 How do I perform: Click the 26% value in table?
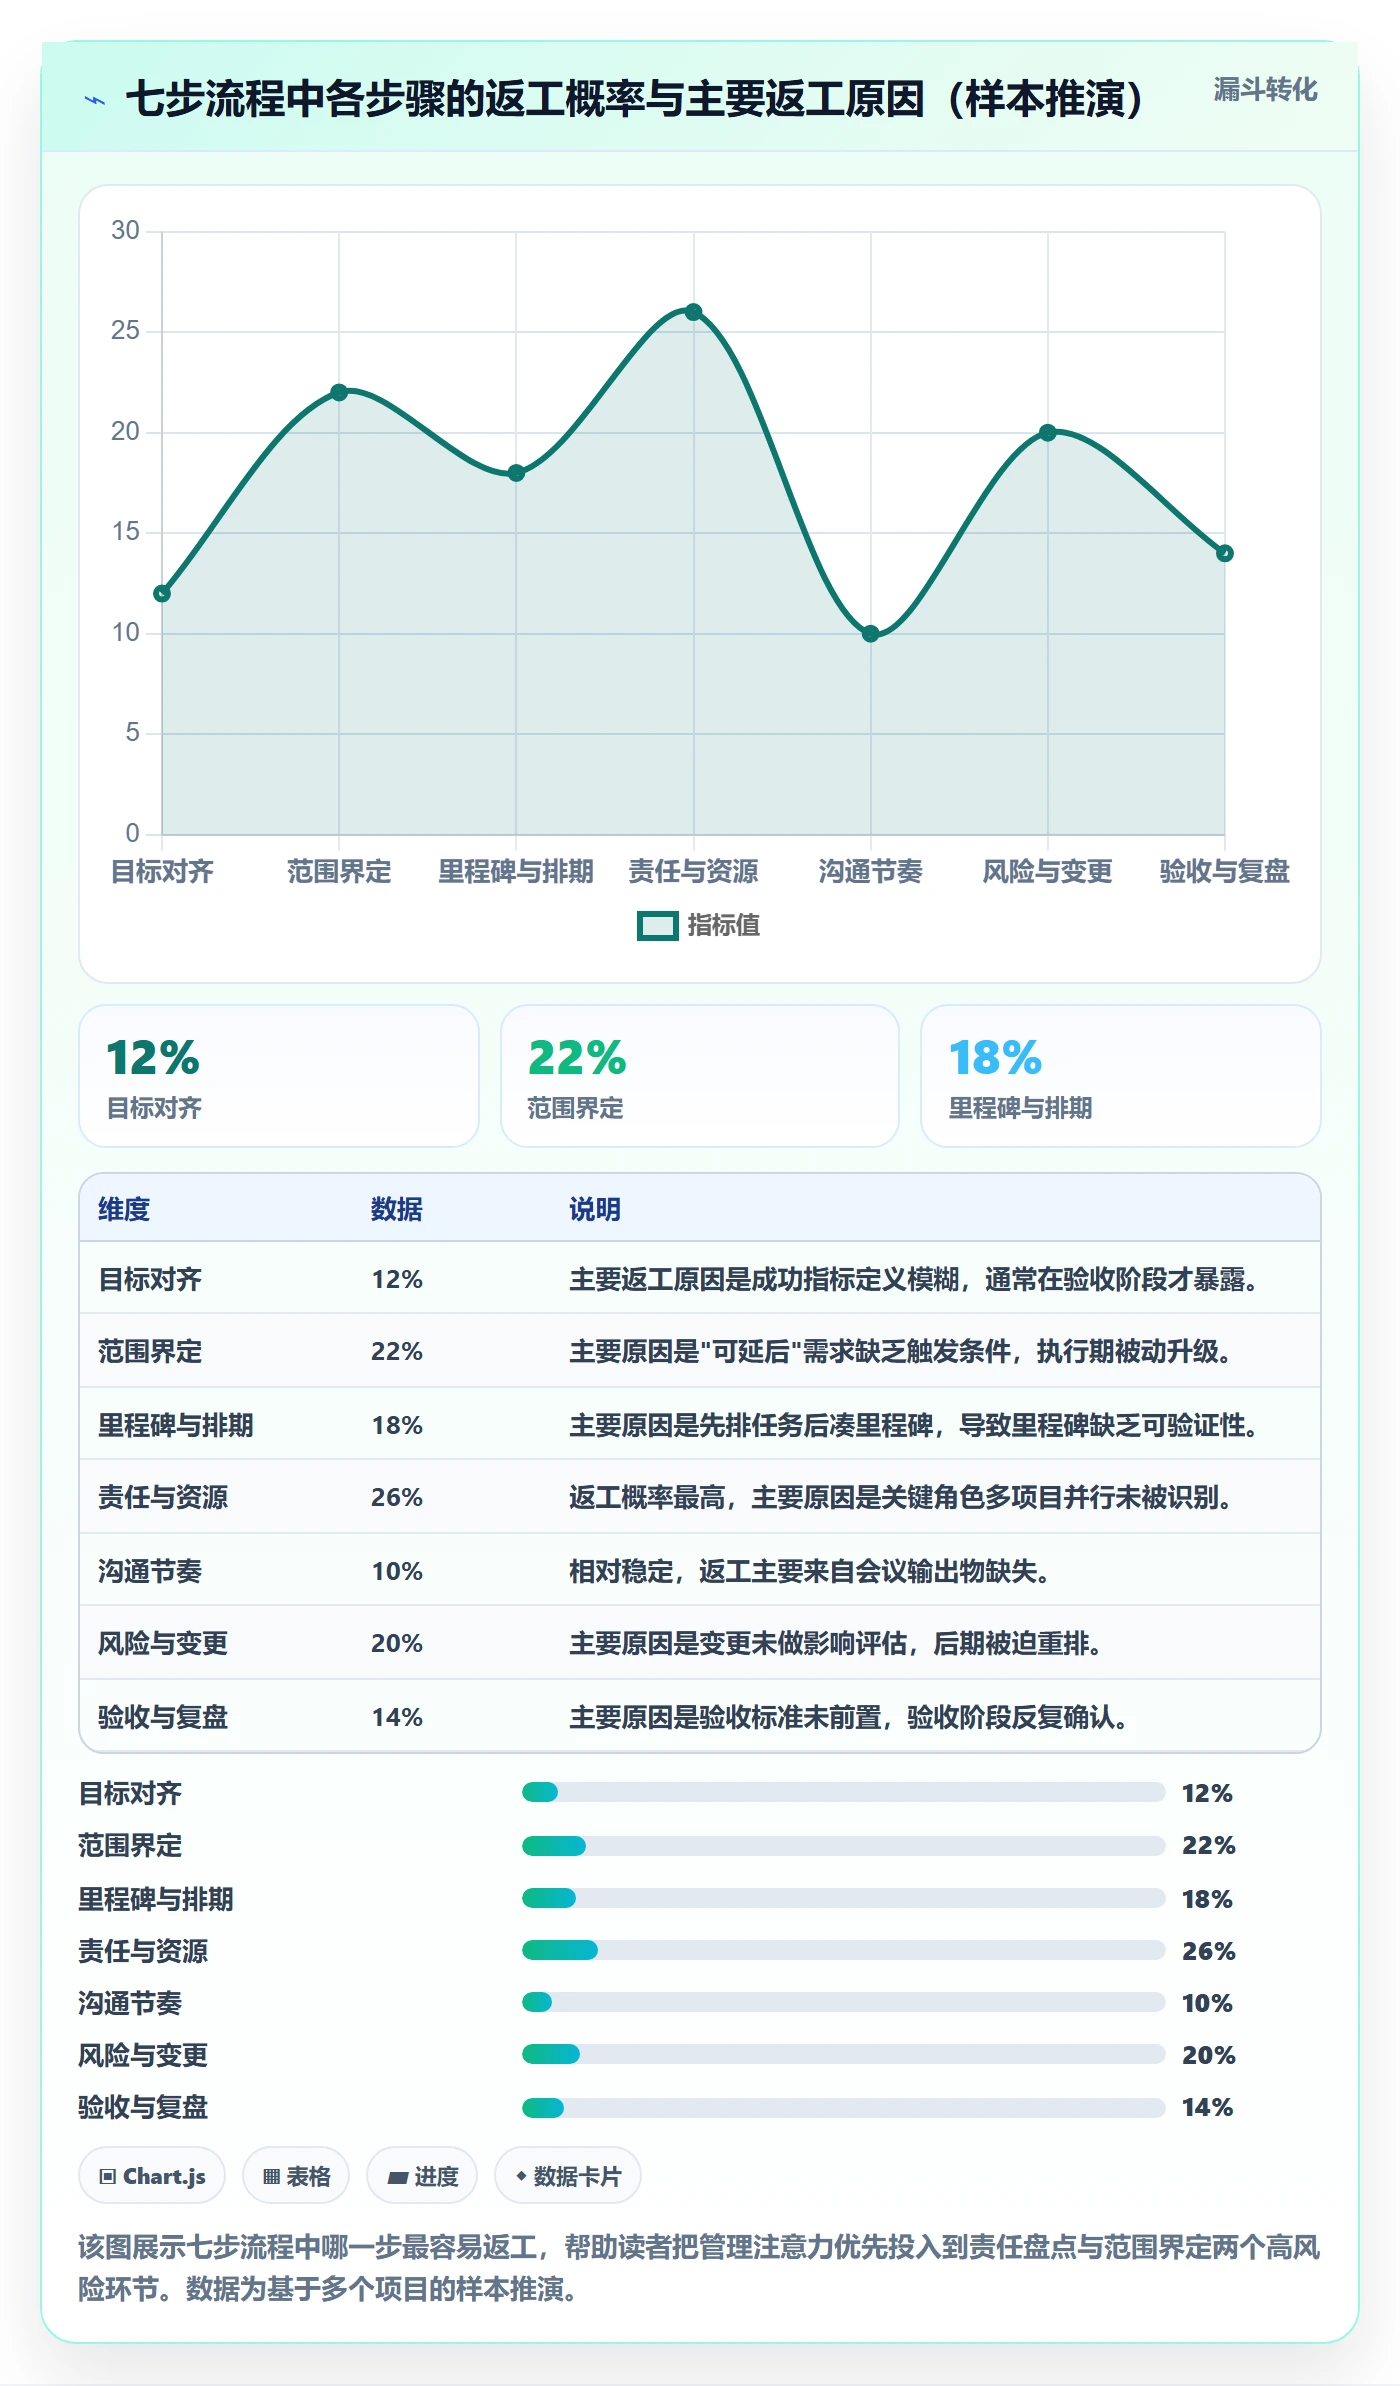tap(397, 1498)
